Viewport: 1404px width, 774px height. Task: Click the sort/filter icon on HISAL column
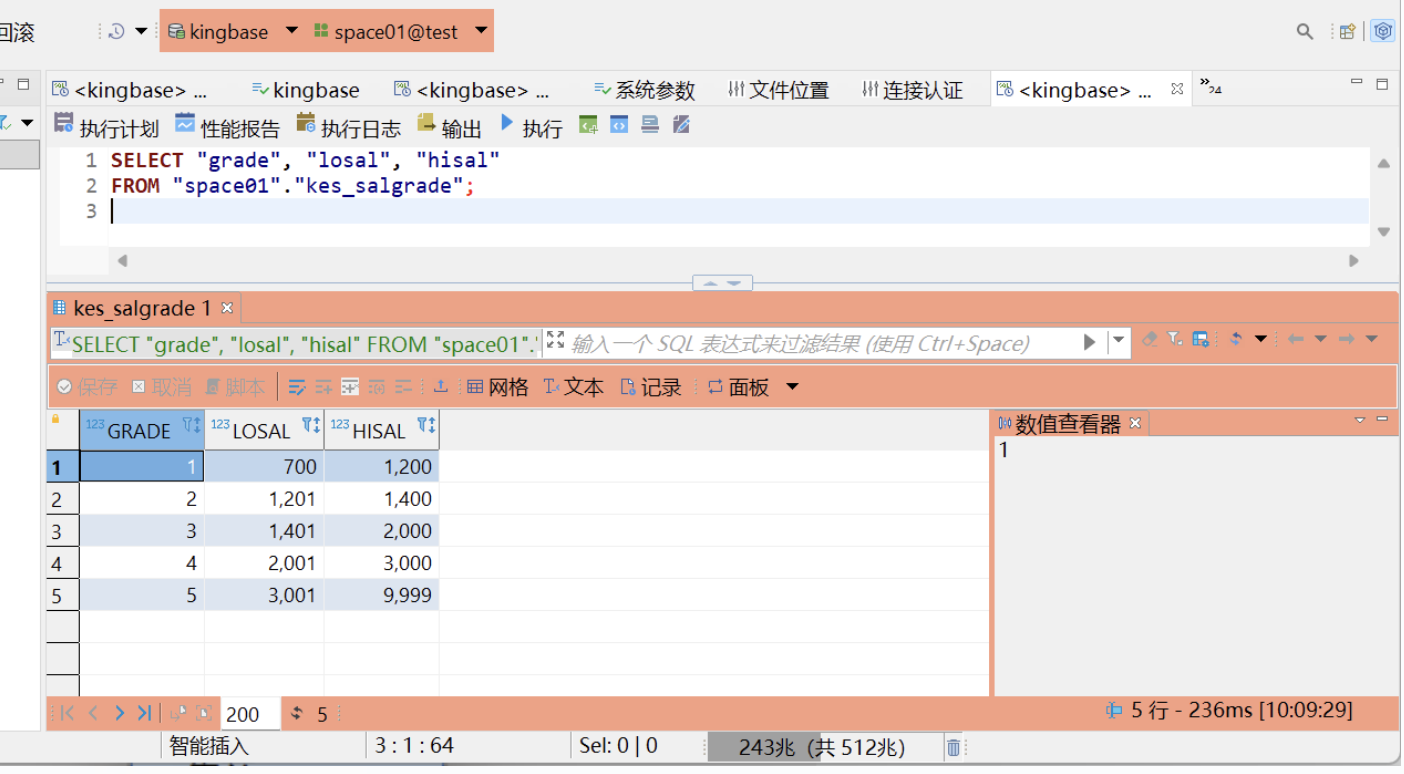(x=426, y=425)
